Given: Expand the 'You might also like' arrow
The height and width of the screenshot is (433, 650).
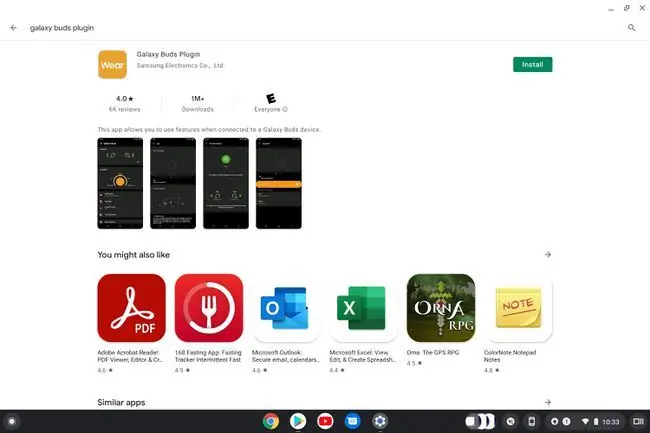Looking at the screenshot, I should pos(548,254).
